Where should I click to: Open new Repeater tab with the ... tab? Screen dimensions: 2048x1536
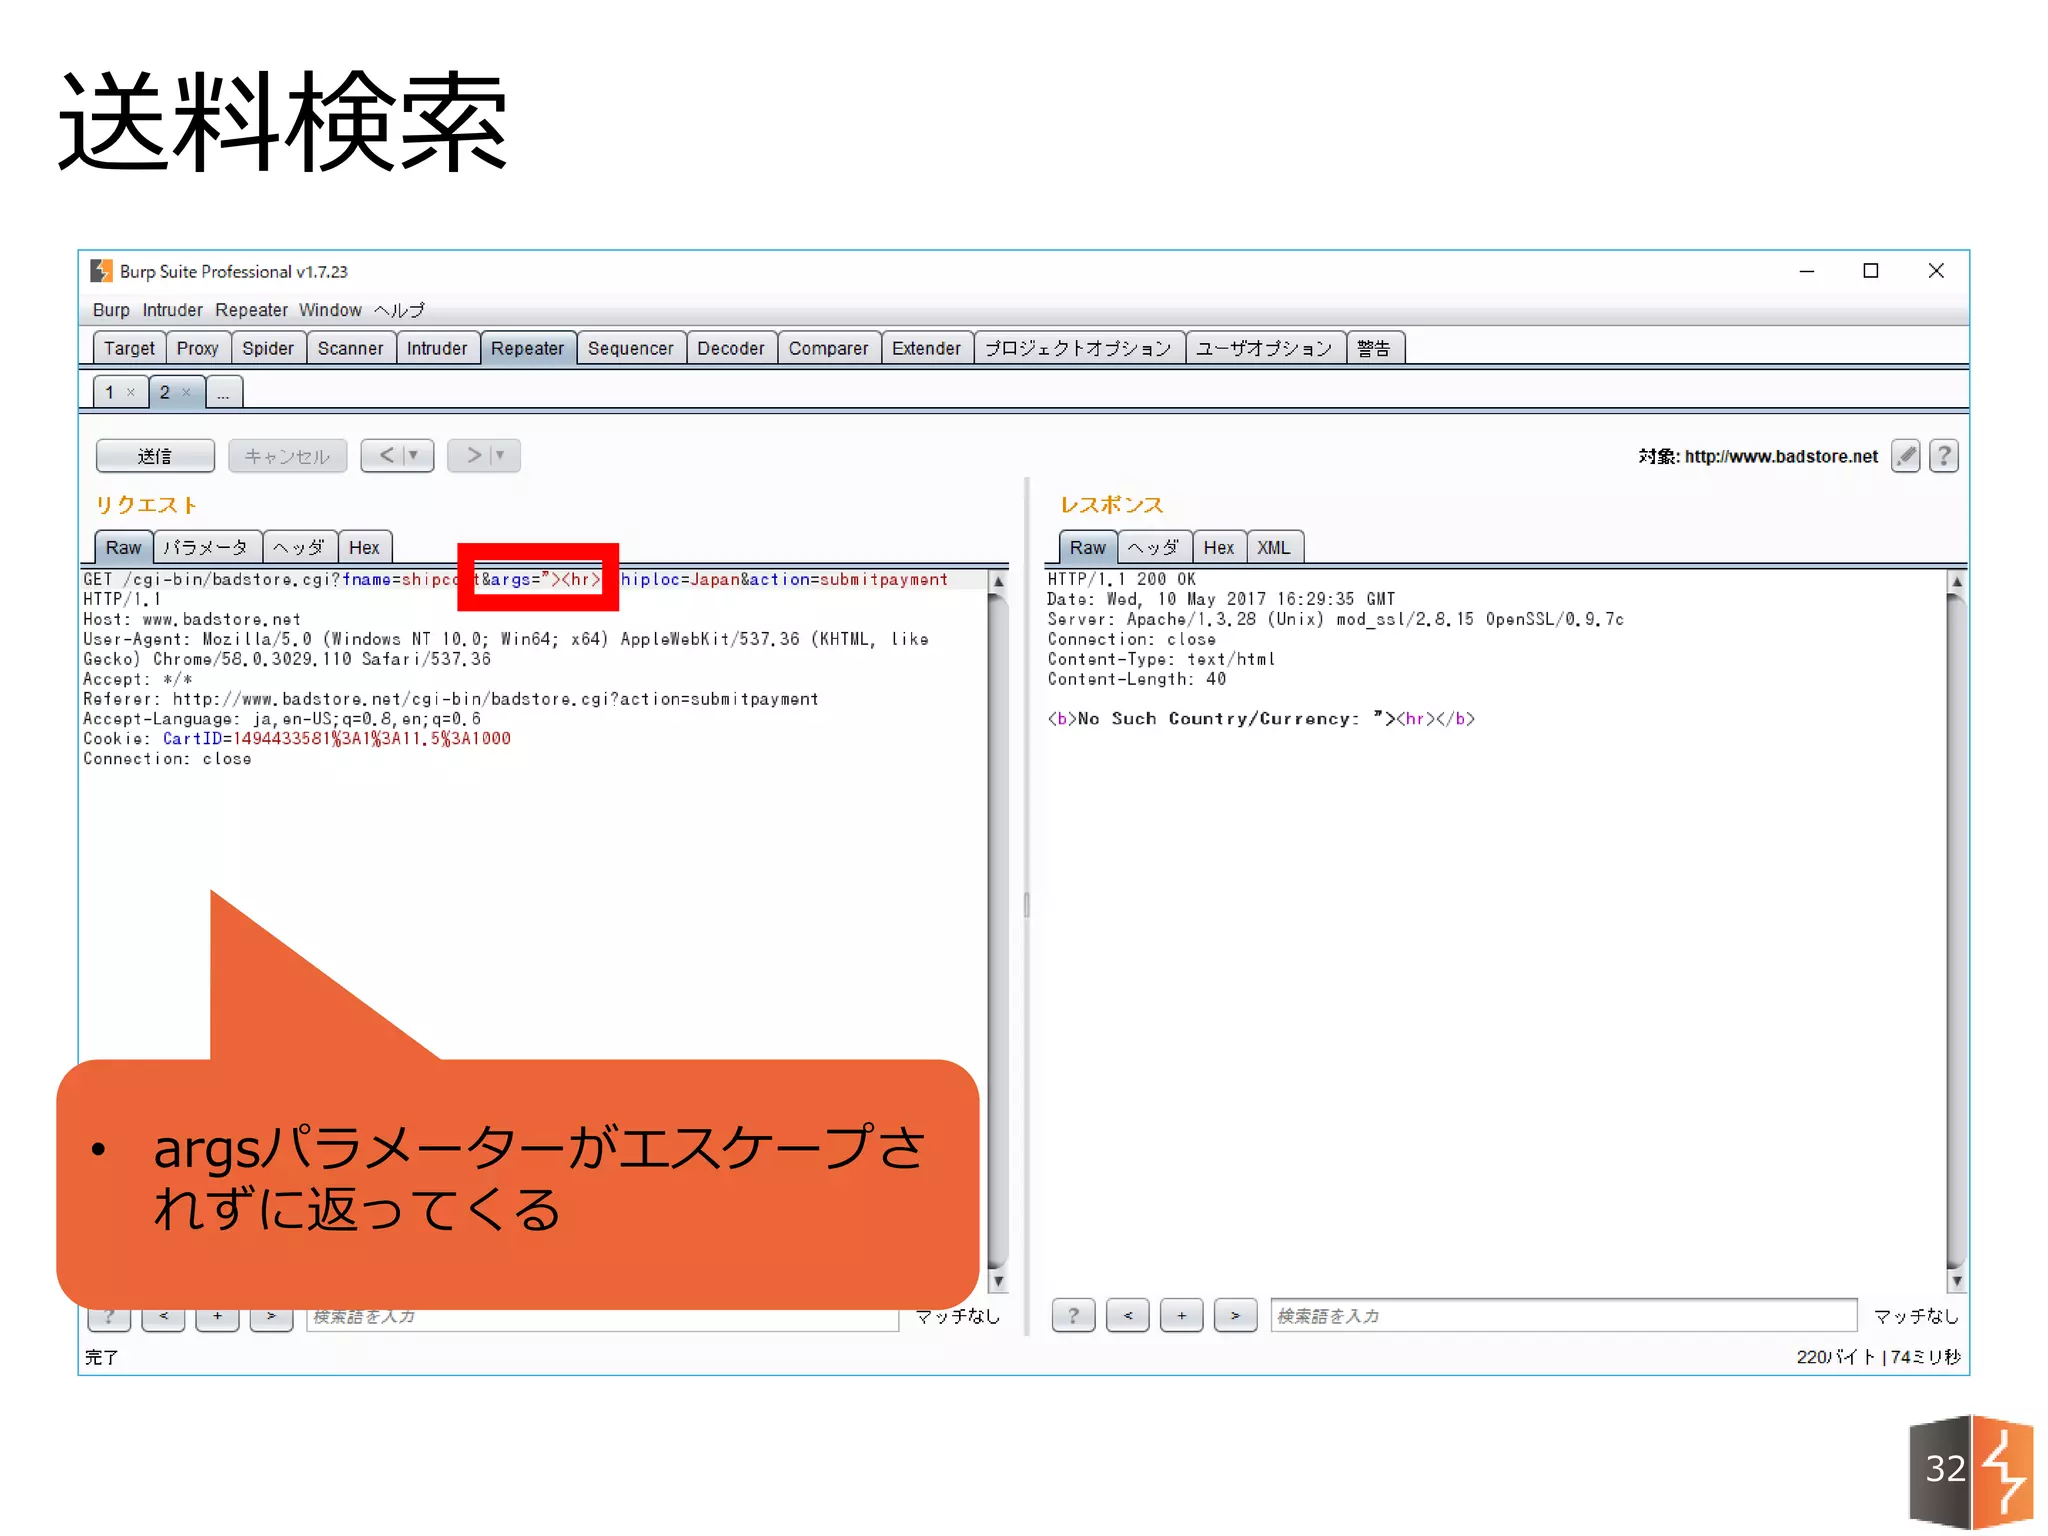[224, 392]
